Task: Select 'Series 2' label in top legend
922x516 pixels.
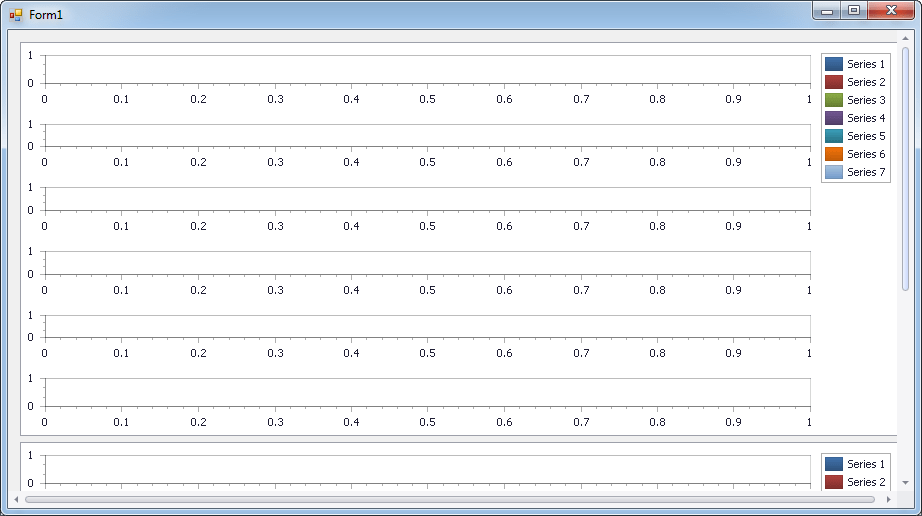Action: (866, 82)
